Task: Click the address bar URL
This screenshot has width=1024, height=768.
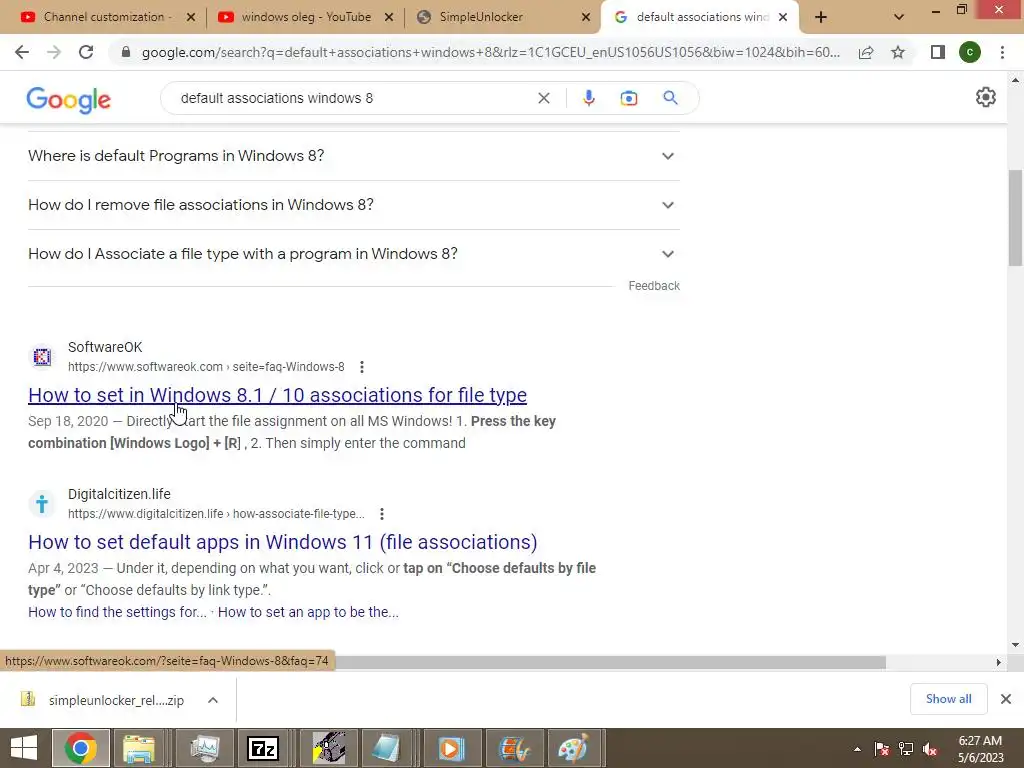Action: 491,52
